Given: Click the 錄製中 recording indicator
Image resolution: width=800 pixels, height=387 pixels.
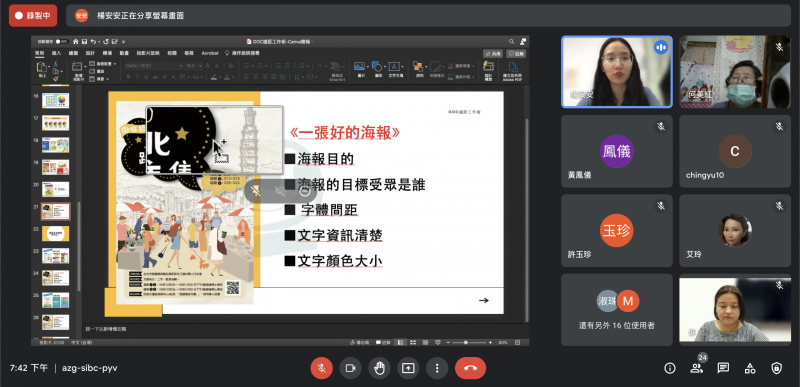Looking at the screenshot, I should (x=33, y=15).
